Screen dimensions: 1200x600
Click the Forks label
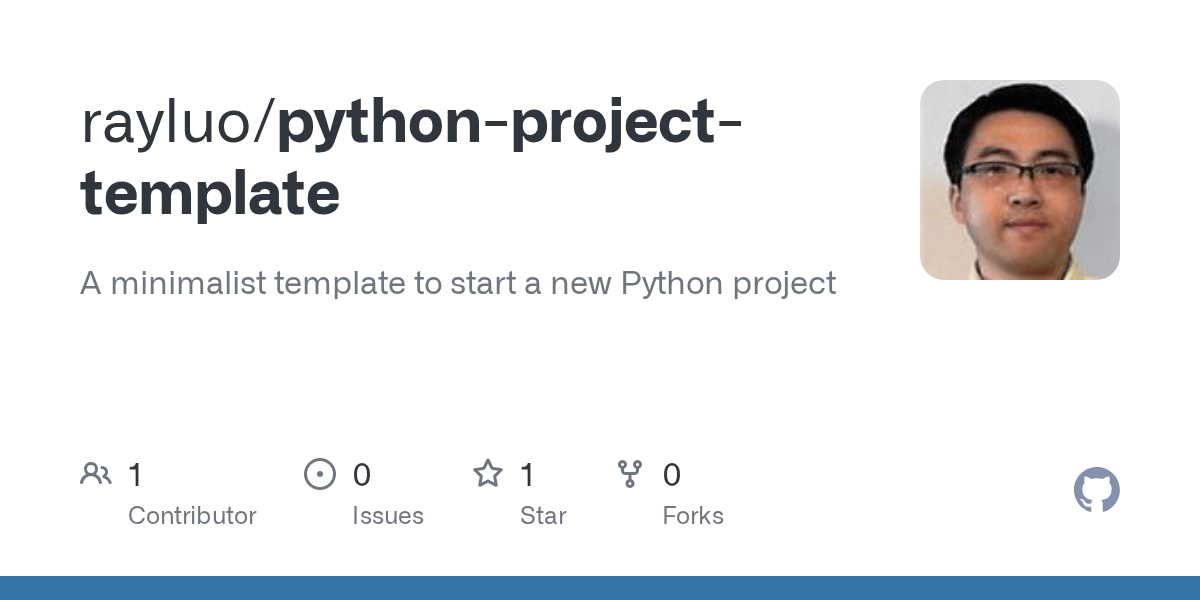coord(693,516)
